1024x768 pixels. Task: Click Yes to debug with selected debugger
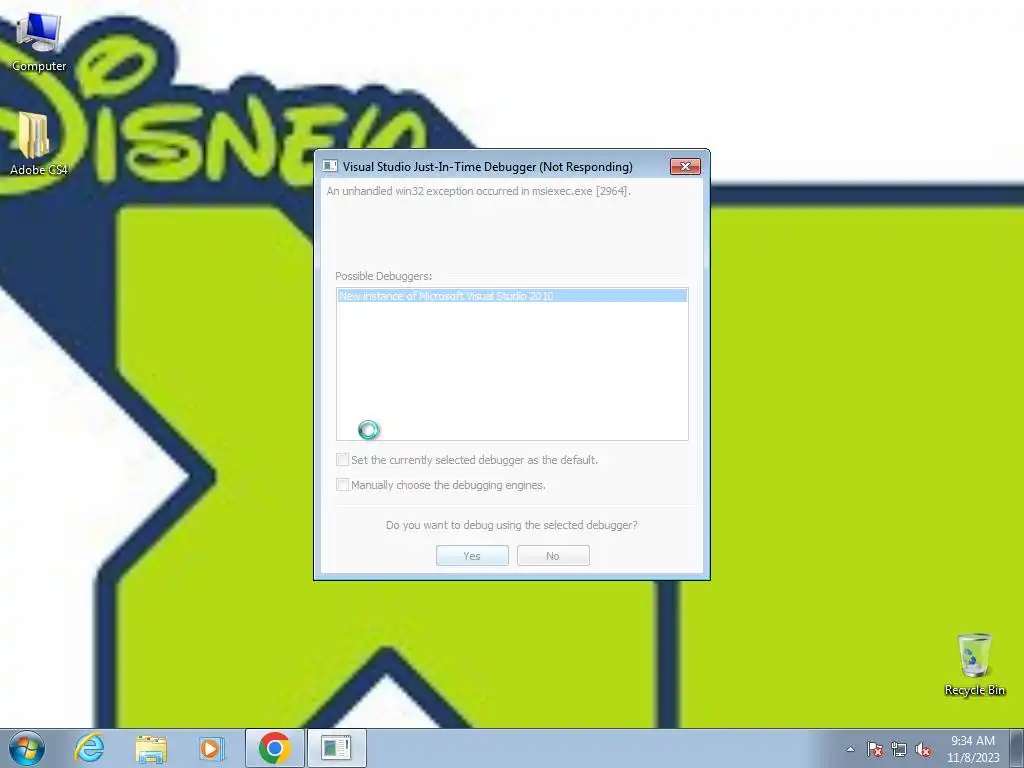point(472,556)
